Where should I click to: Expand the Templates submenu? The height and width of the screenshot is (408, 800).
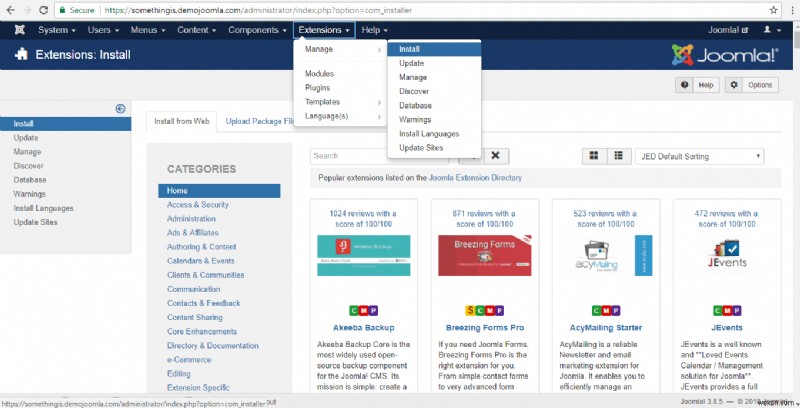click(x=343, y=102)
